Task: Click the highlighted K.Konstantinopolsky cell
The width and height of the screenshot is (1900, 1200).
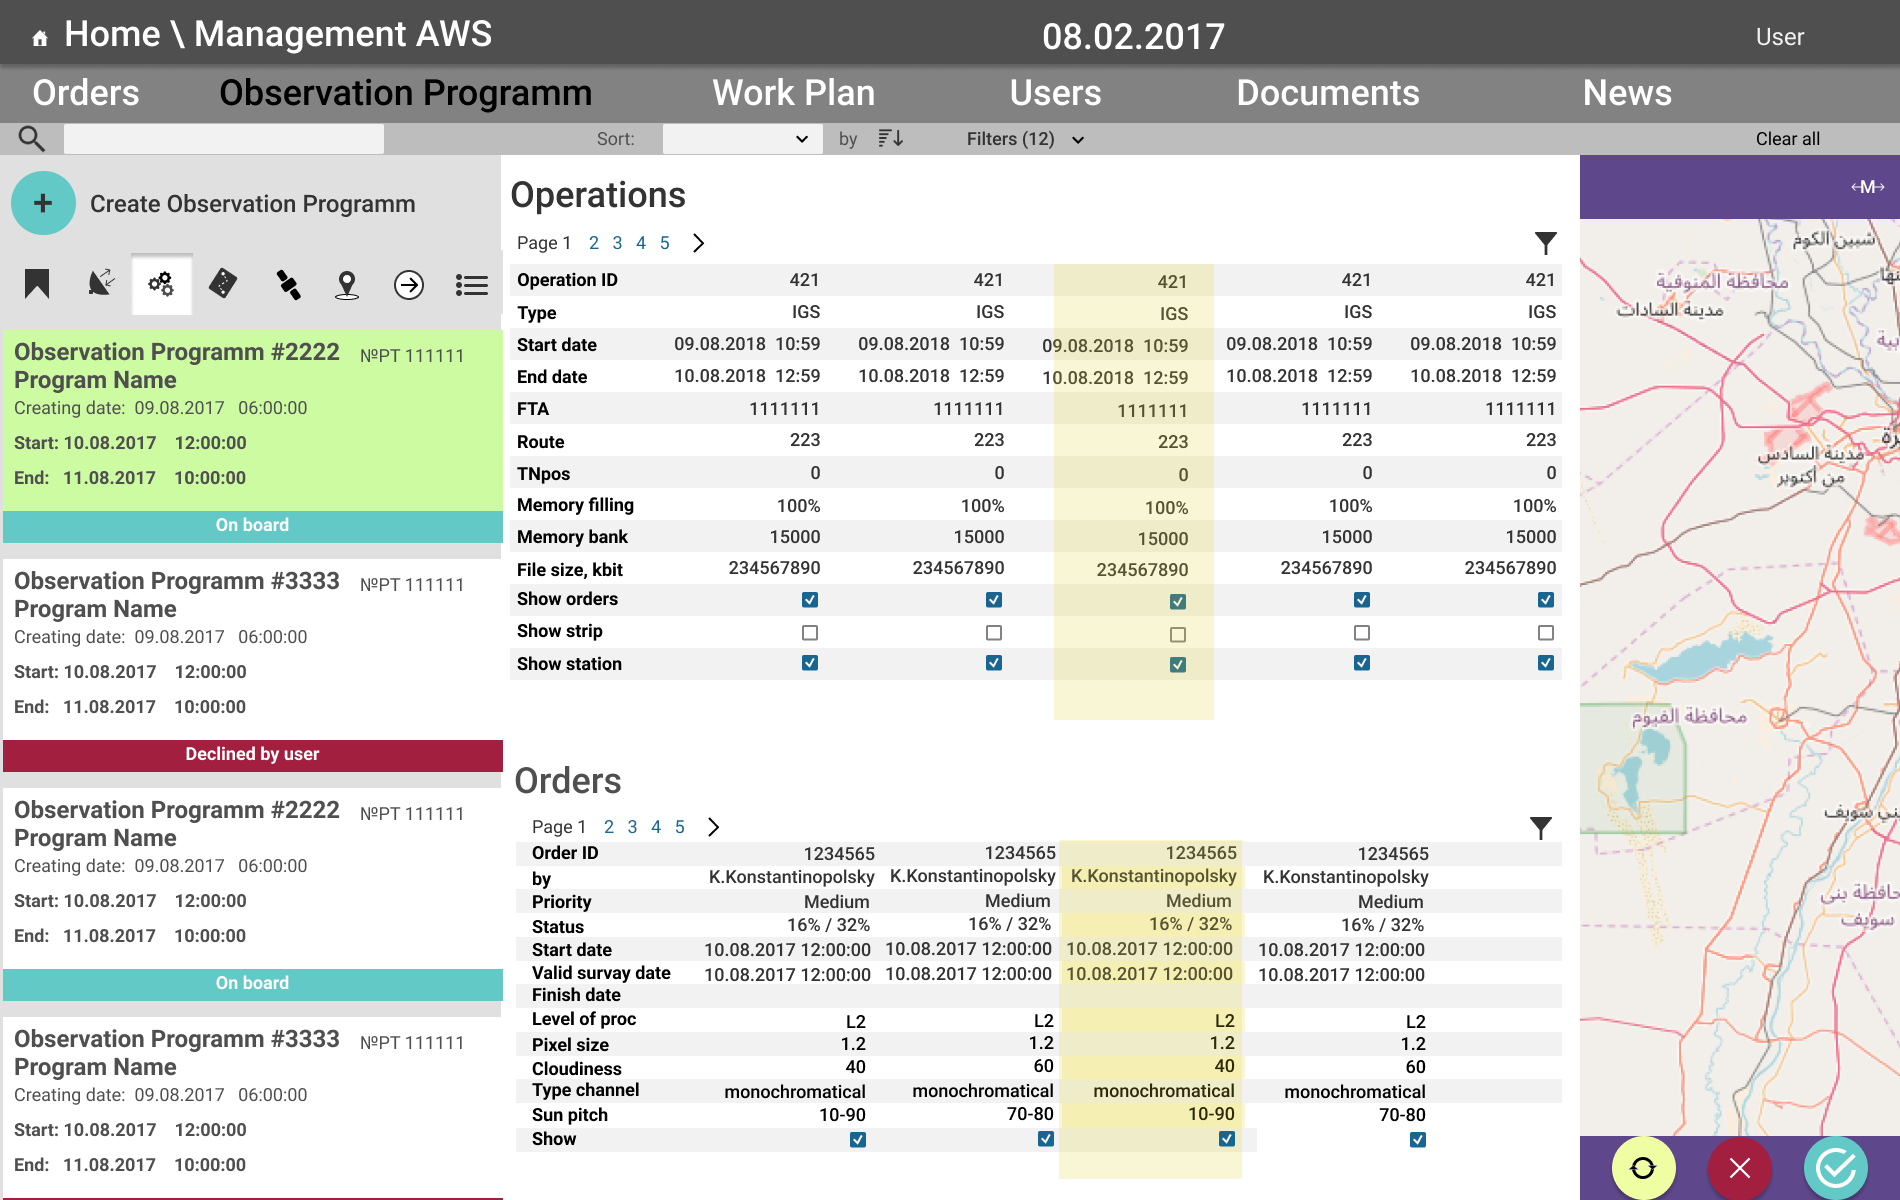Action: tap(1154, 876)
